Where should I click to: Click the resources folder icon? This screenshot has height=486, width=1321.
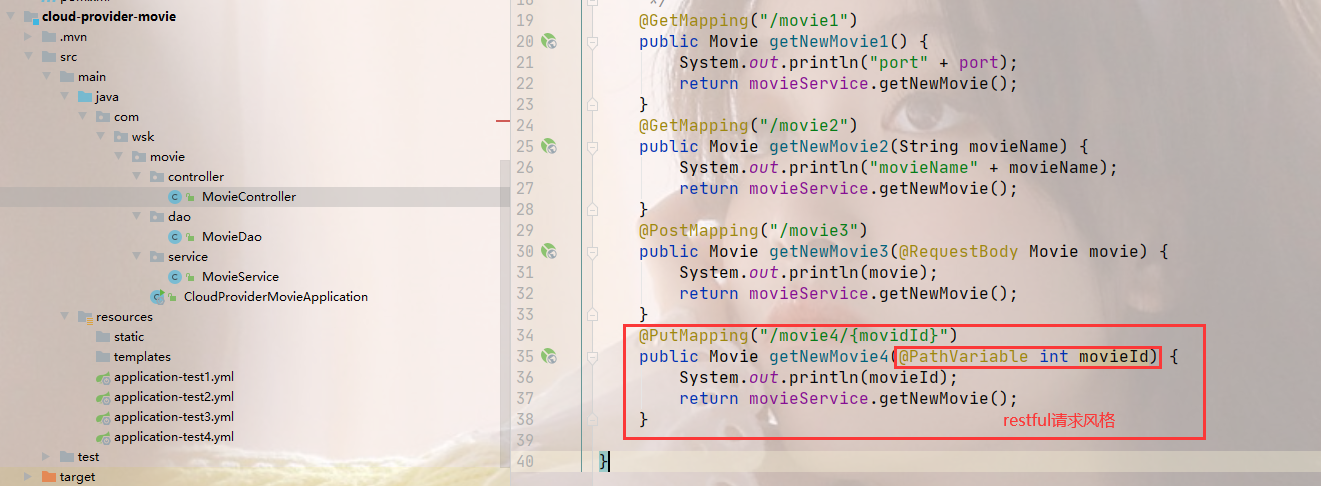[x=85, y=317]
